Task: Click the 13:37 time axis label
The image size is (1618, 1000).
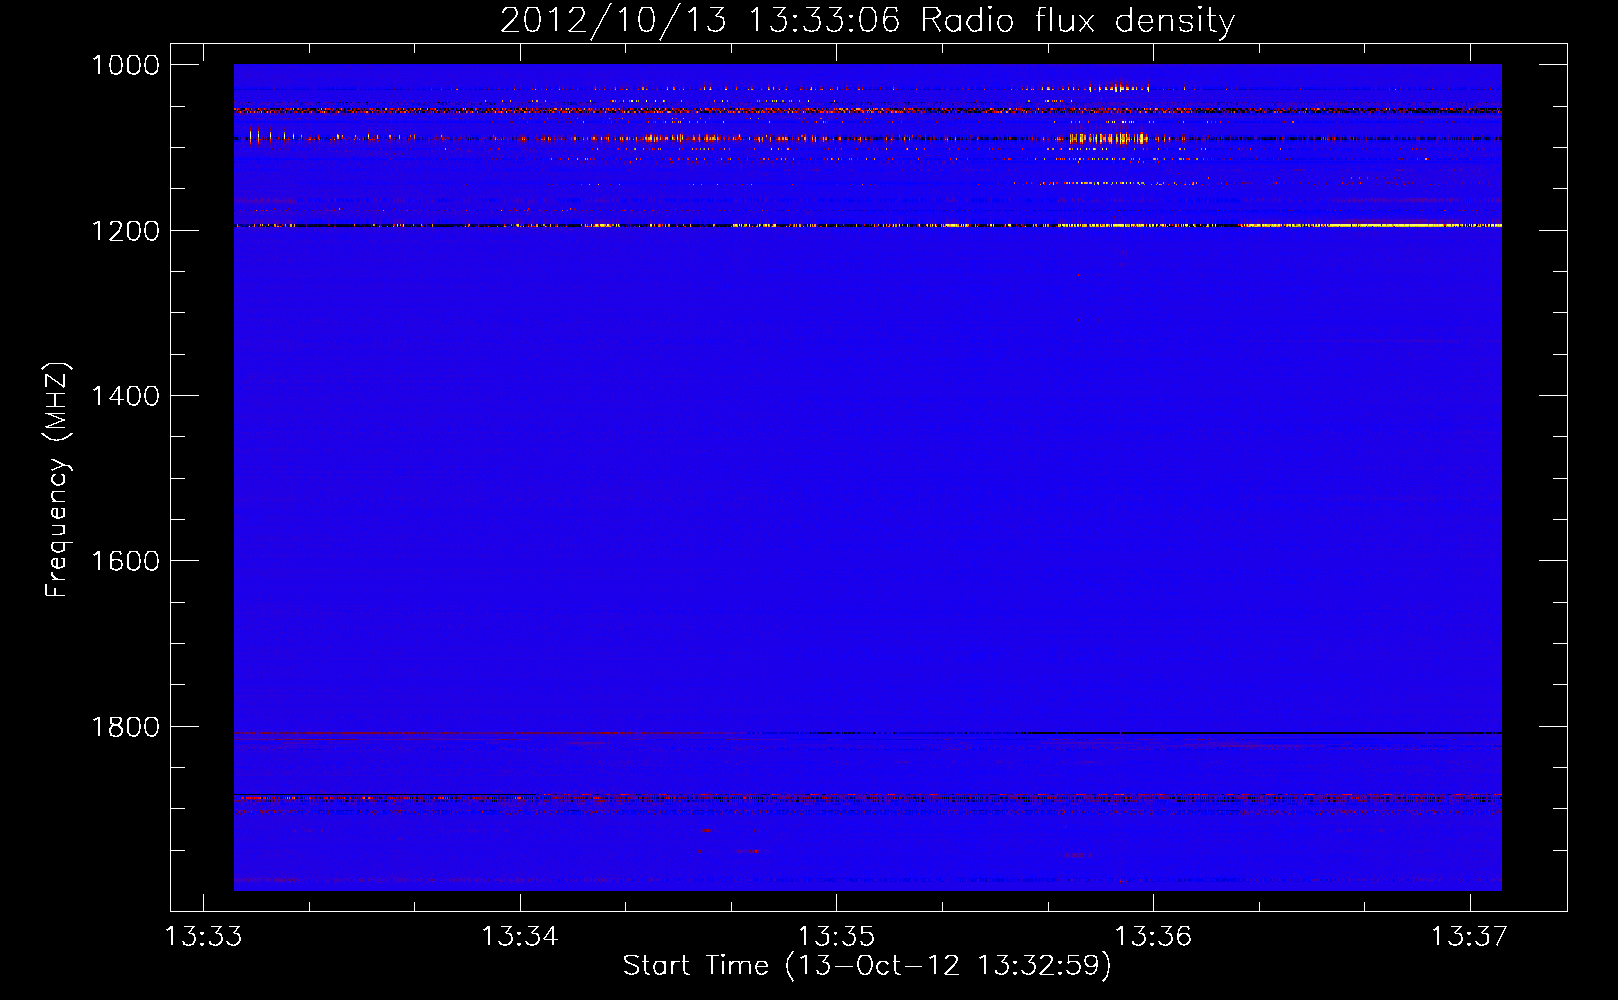Action: 1469,937
